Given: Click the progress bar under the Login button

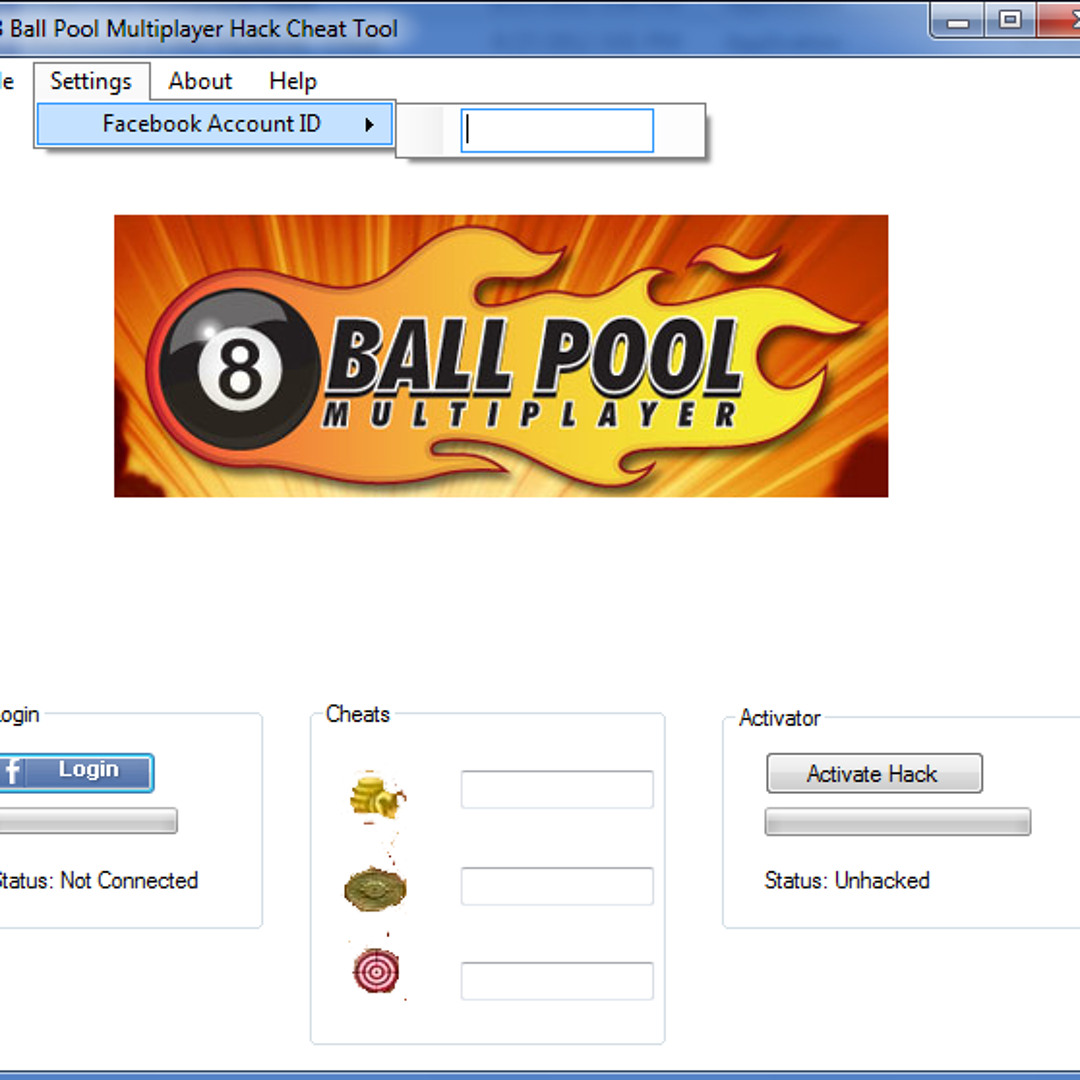Looking at the screenshot, I should pos(88,821).
